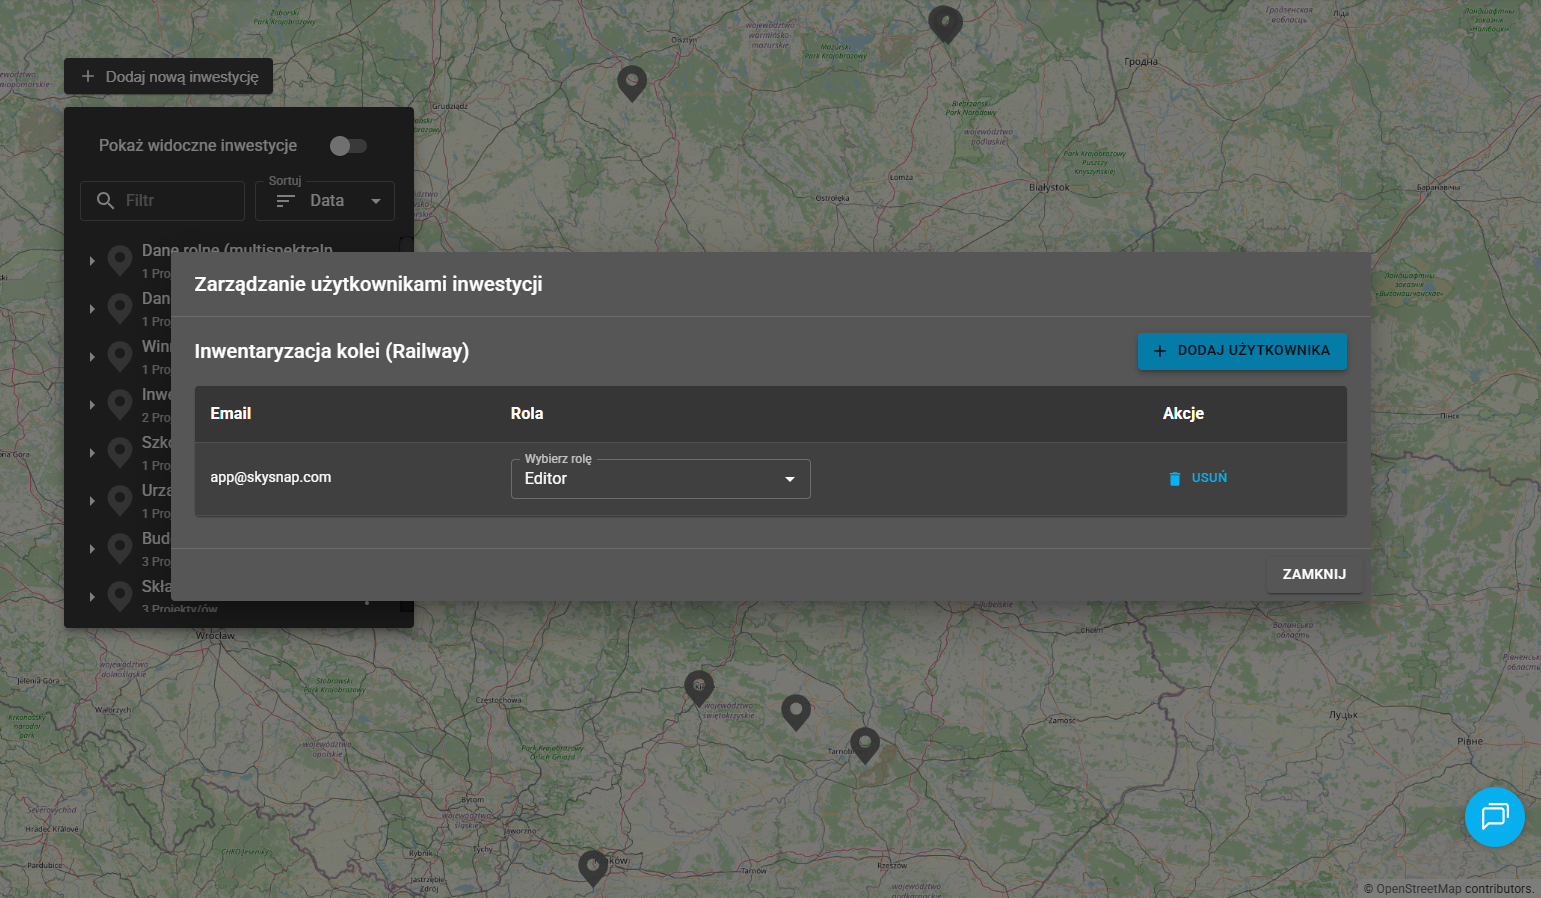Image resolution: width=1541 pixels, height=898 pixels.
Task: Open the Wybierz rolę dropdown showing Editor
Action: [x=660, y=479]
